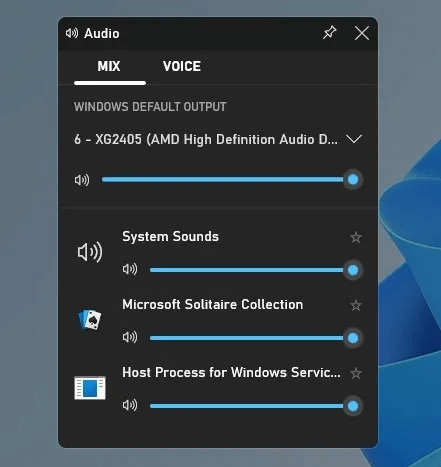Mute System Sounds small speaker icon
Screen dimensions: 441x467
(x=130, y=269)
